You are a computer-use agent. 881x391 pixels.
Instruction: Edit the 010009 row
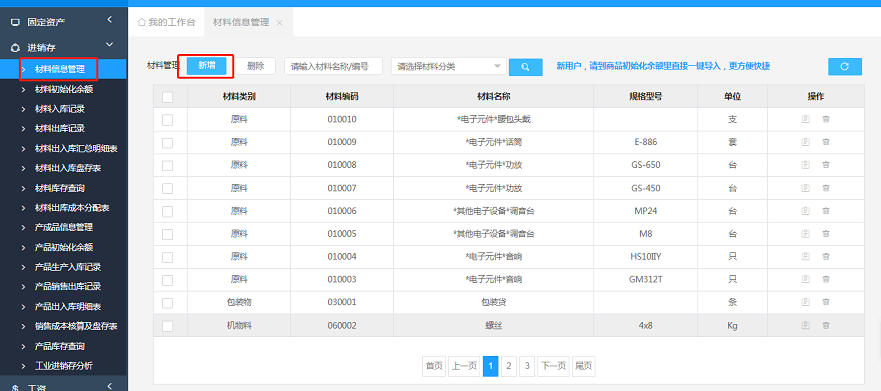(805, 142)
